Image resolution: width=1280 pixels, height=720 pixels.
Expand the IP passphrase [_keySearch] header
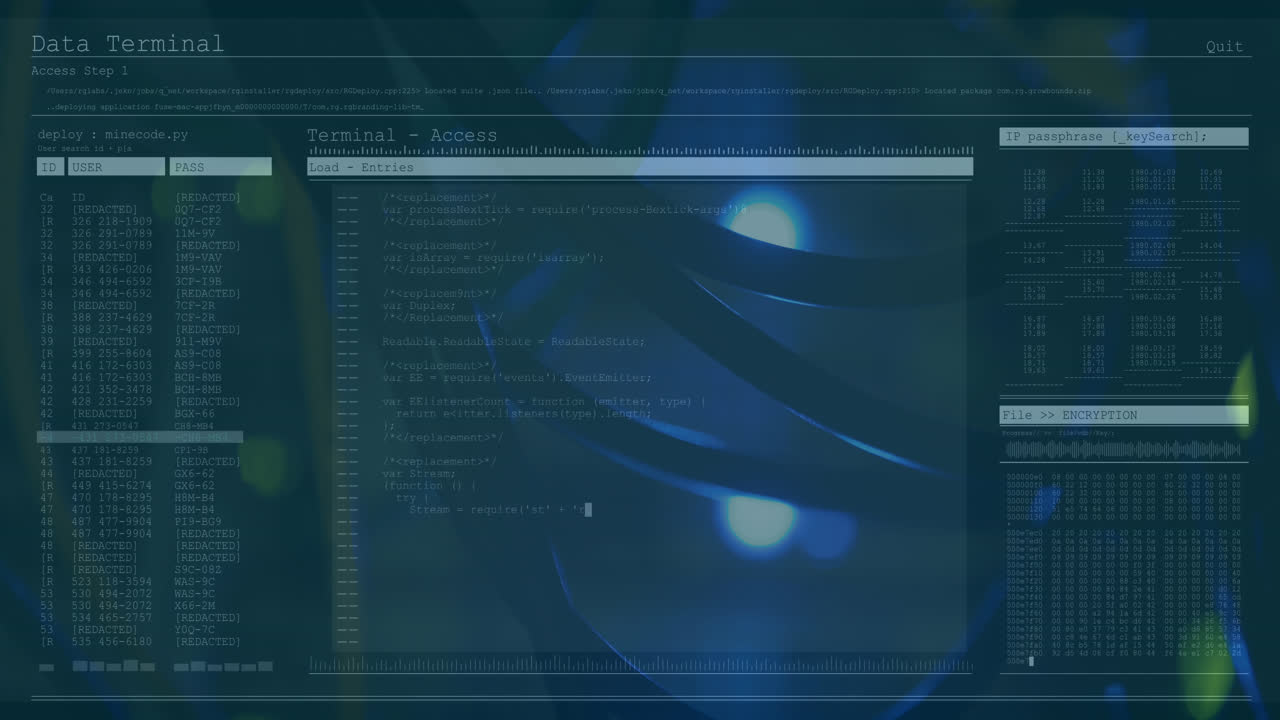pos(1123,136)
